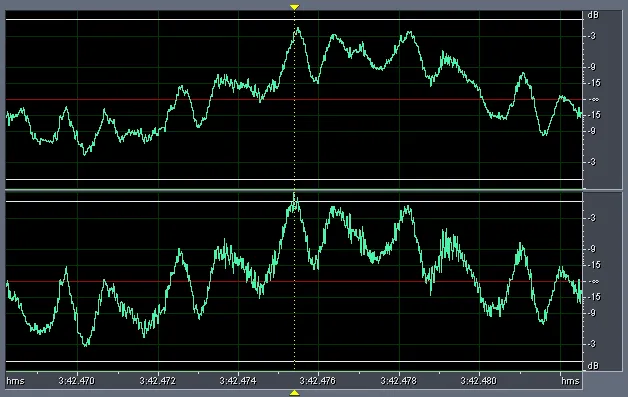Click the lower channel's -∞ center marker
This screenshot has height=397, width=628.
594,281
